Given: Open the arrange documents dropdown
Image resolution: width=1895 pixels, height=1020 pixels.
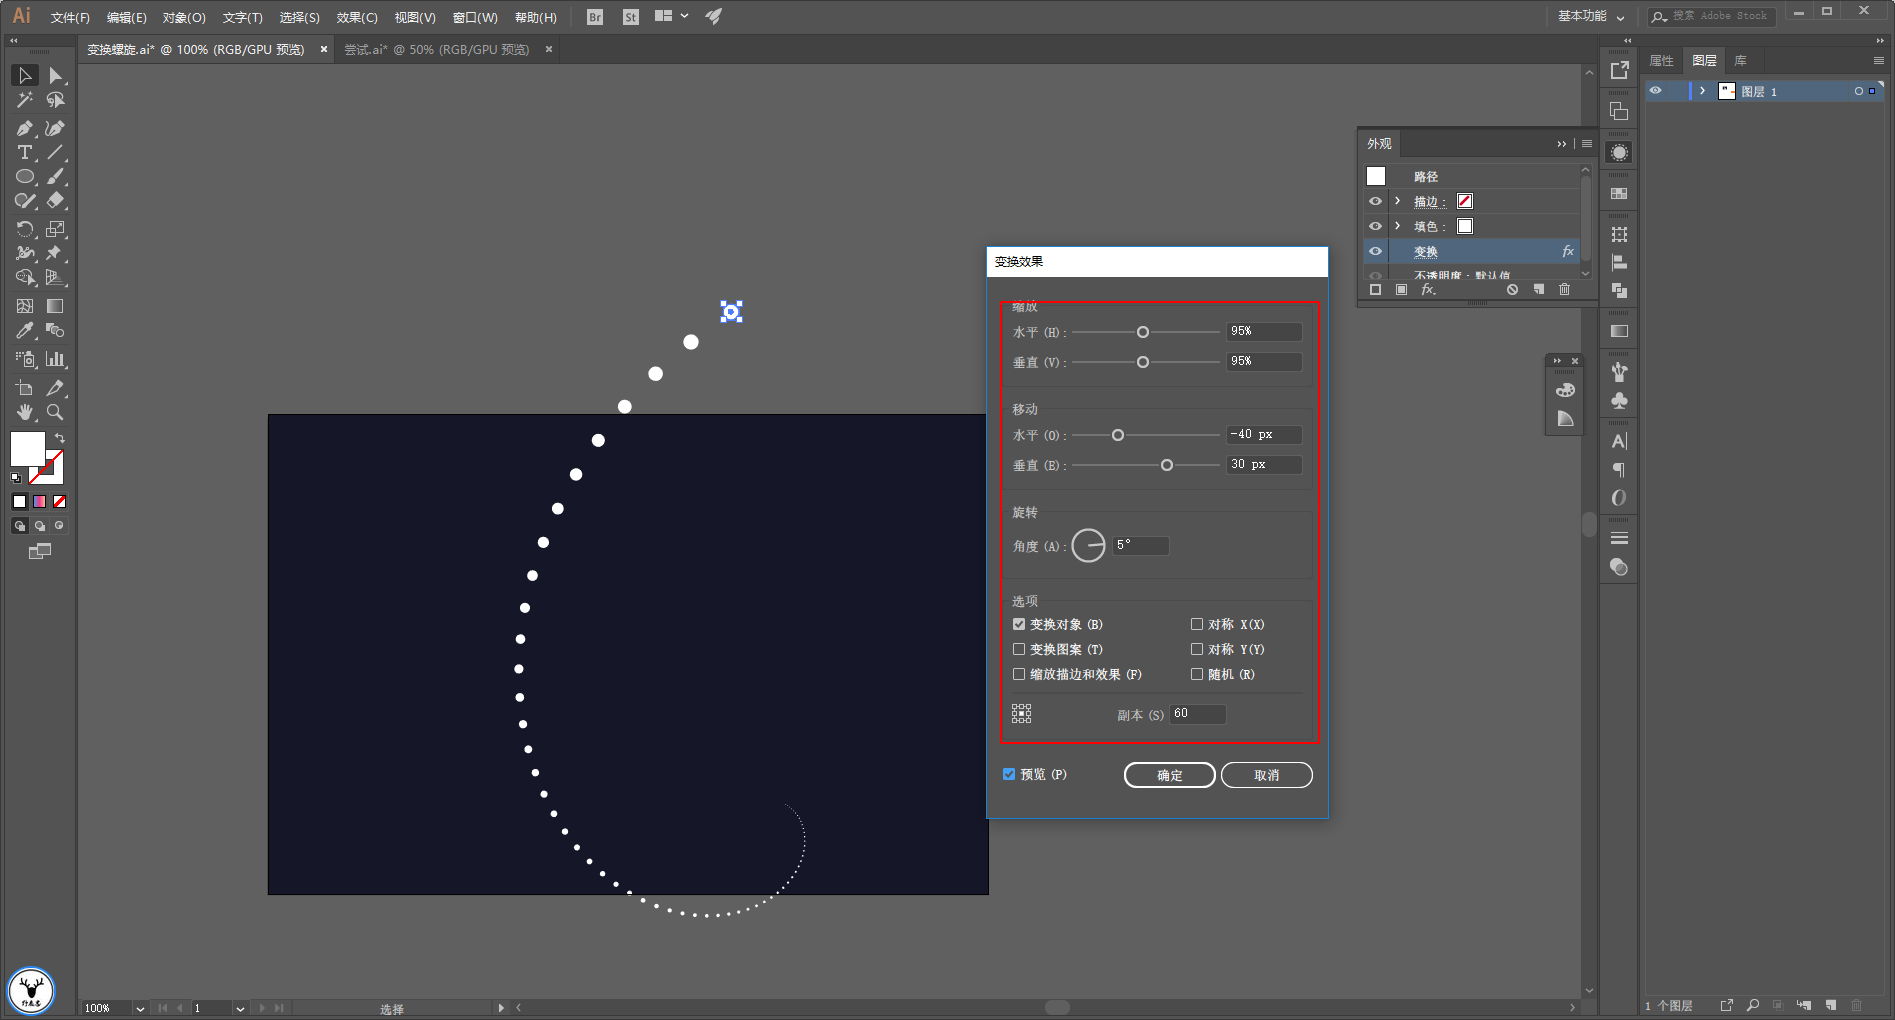Looking at the screenshot, I should pos(671,16).
